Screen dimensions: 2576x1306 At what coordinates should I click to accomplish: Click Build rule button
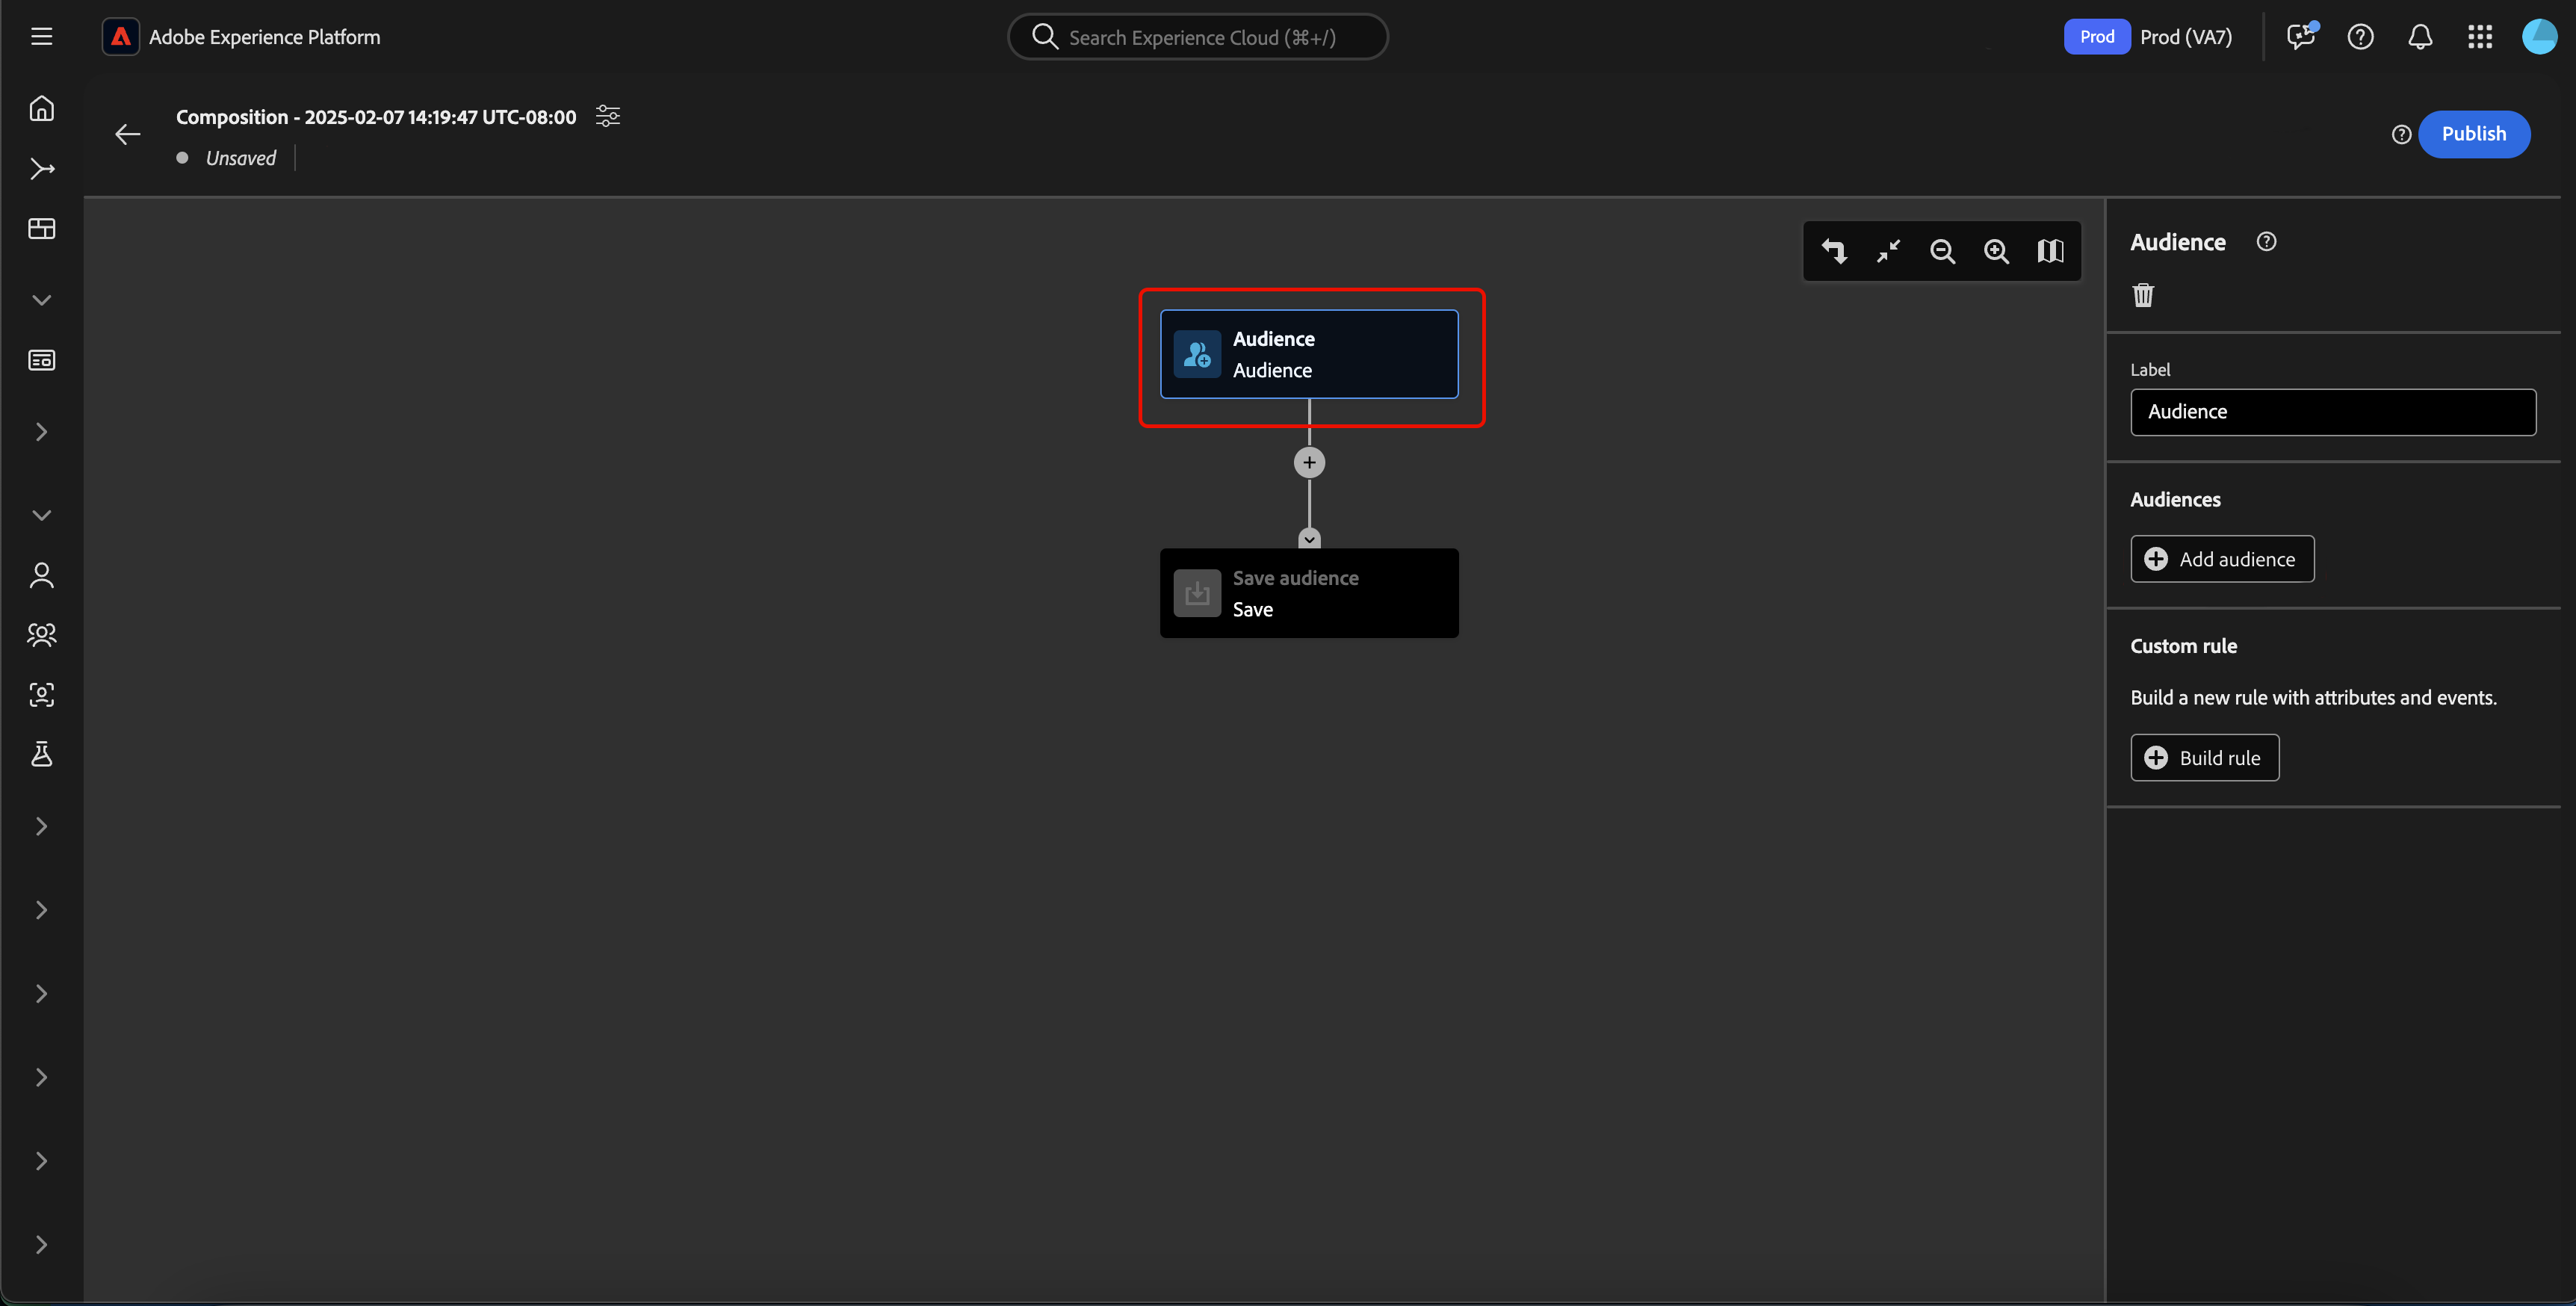pos(2204,757)
